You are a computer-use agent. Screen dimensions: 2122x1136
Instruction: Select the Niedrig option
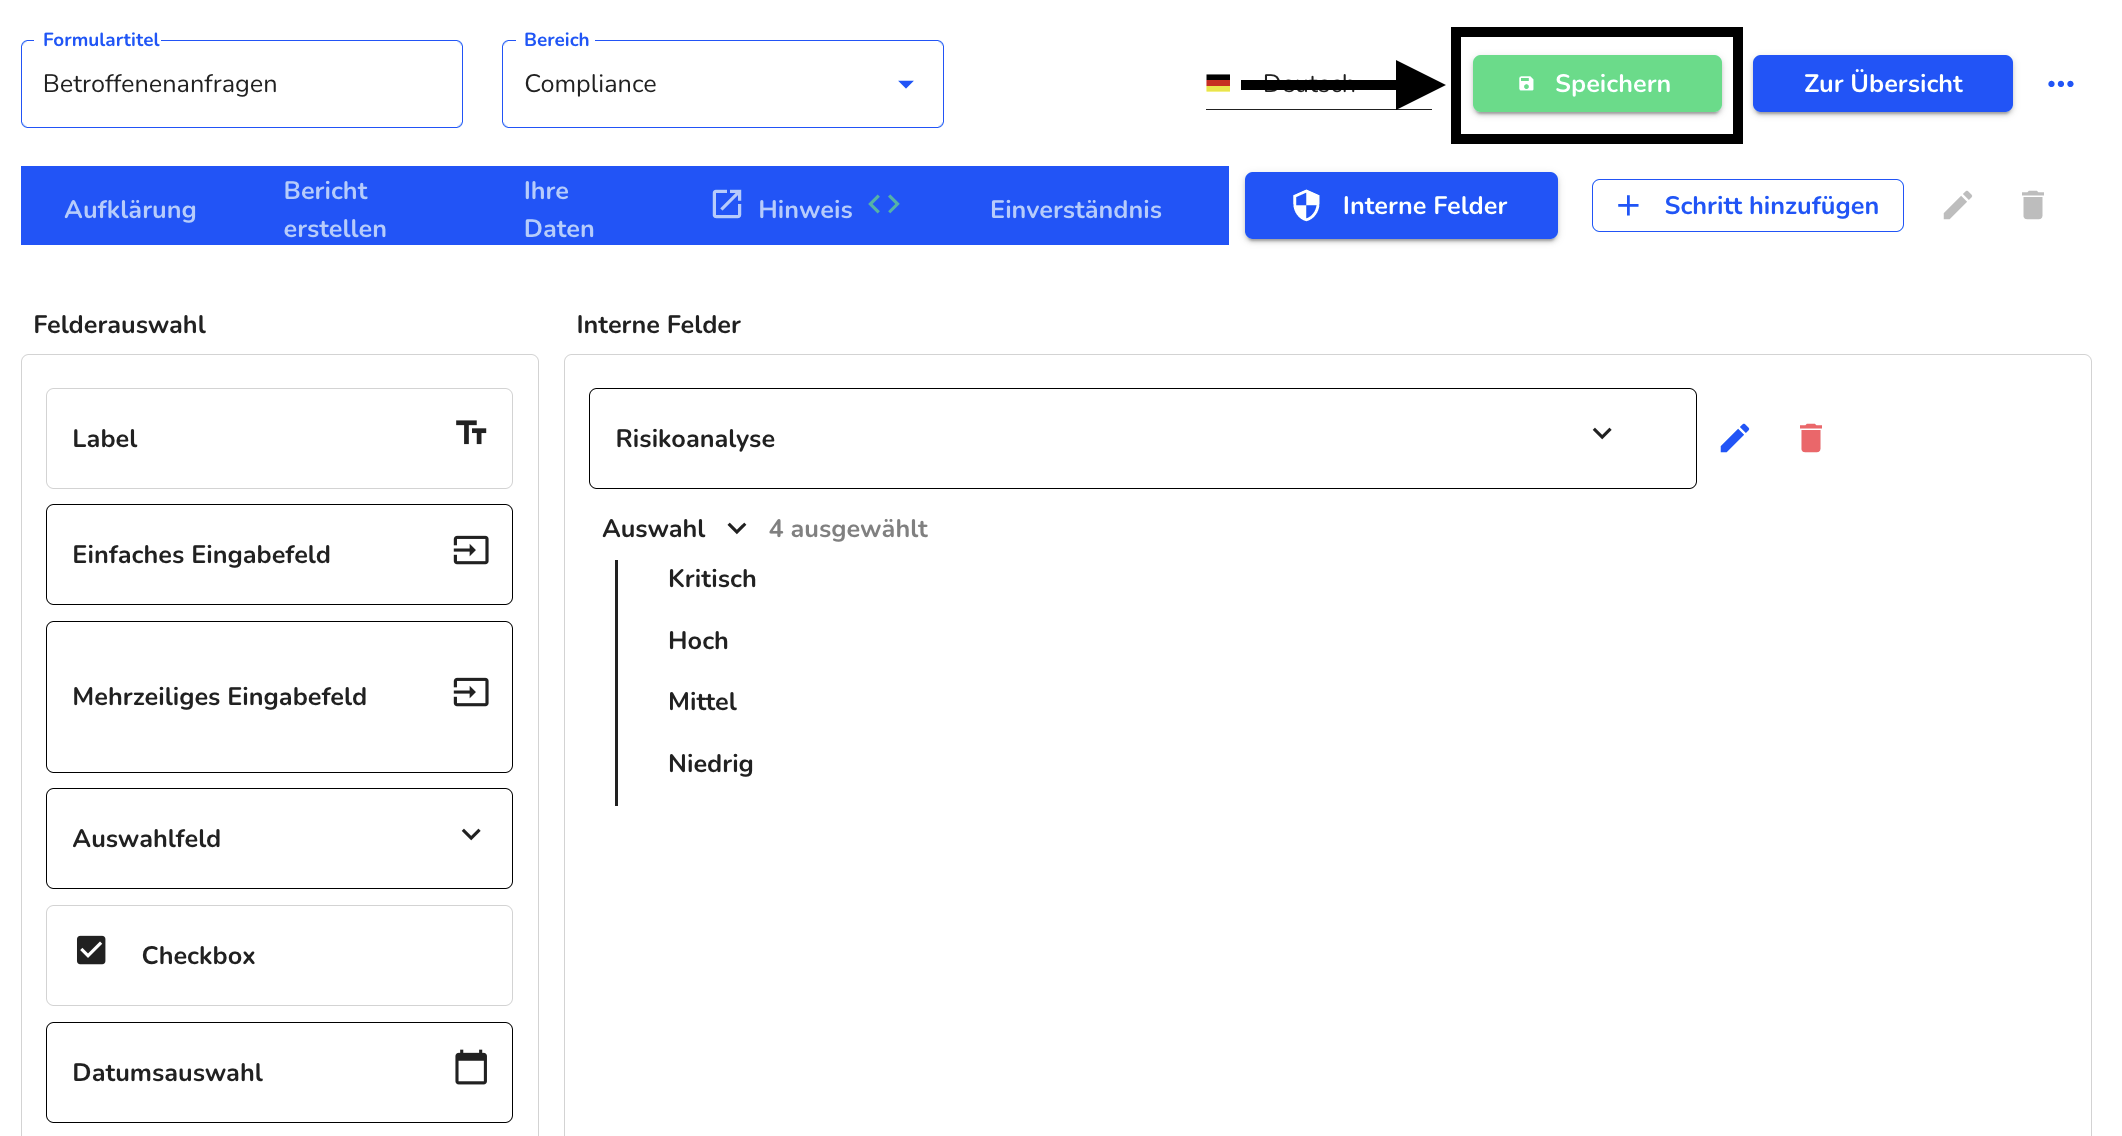click(x=710, y=764)
